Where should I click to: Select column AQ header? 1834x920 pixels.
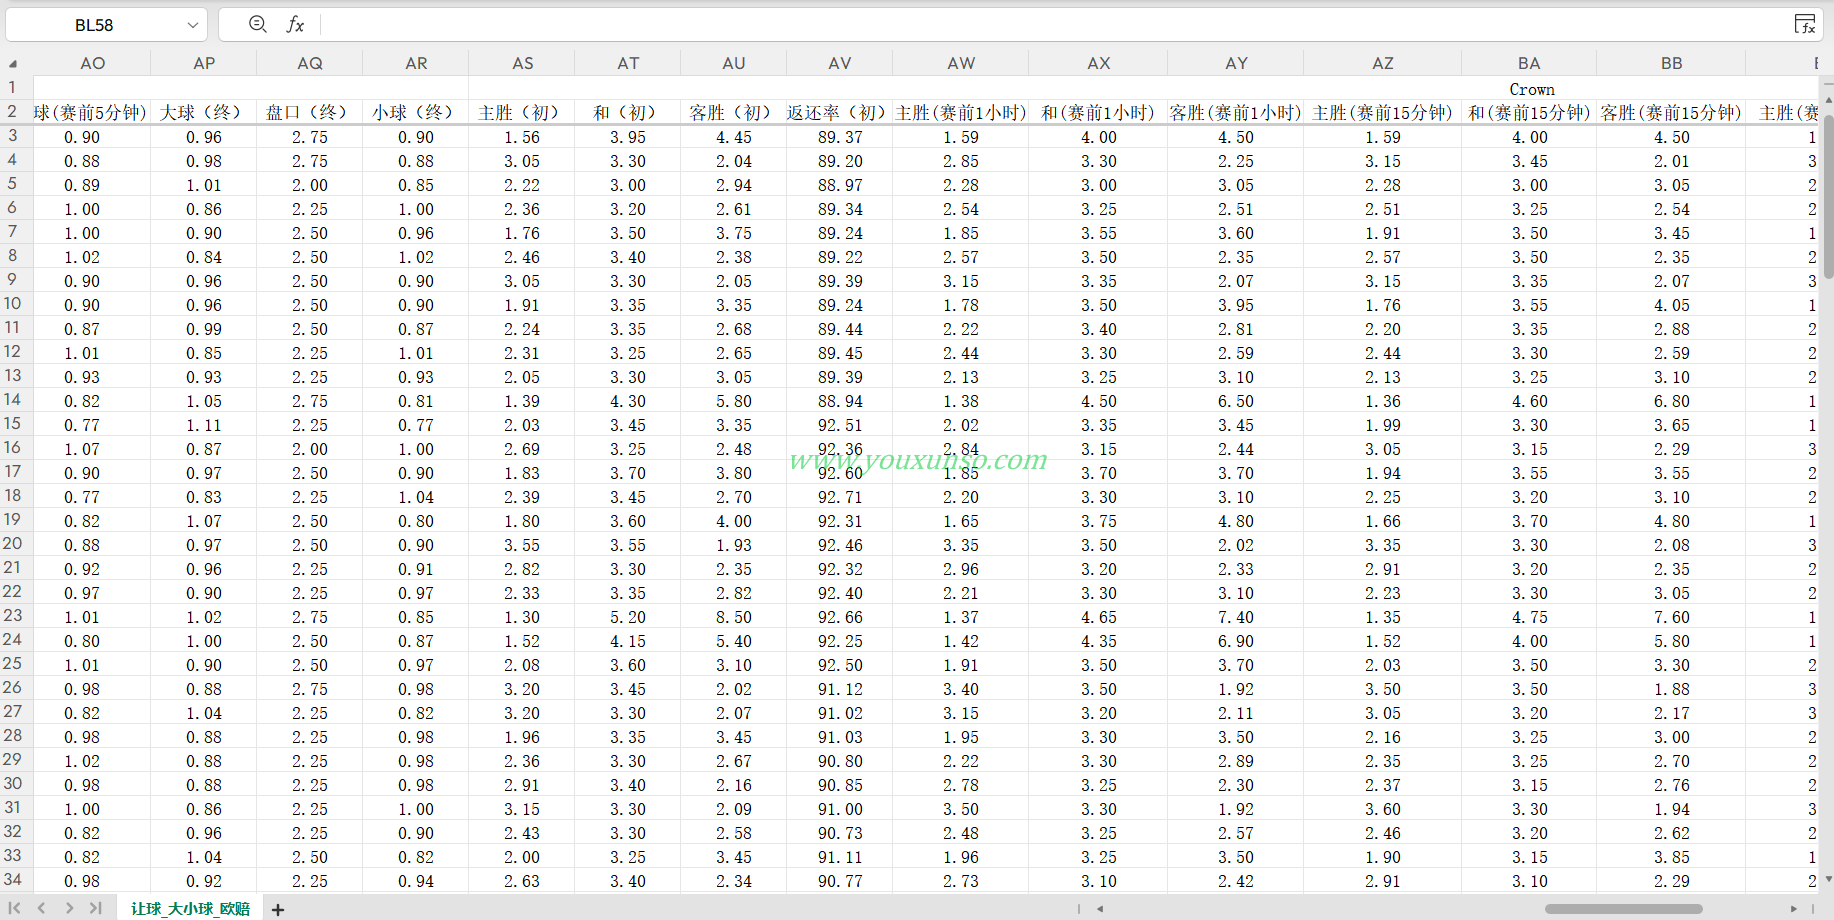point(310,63)
